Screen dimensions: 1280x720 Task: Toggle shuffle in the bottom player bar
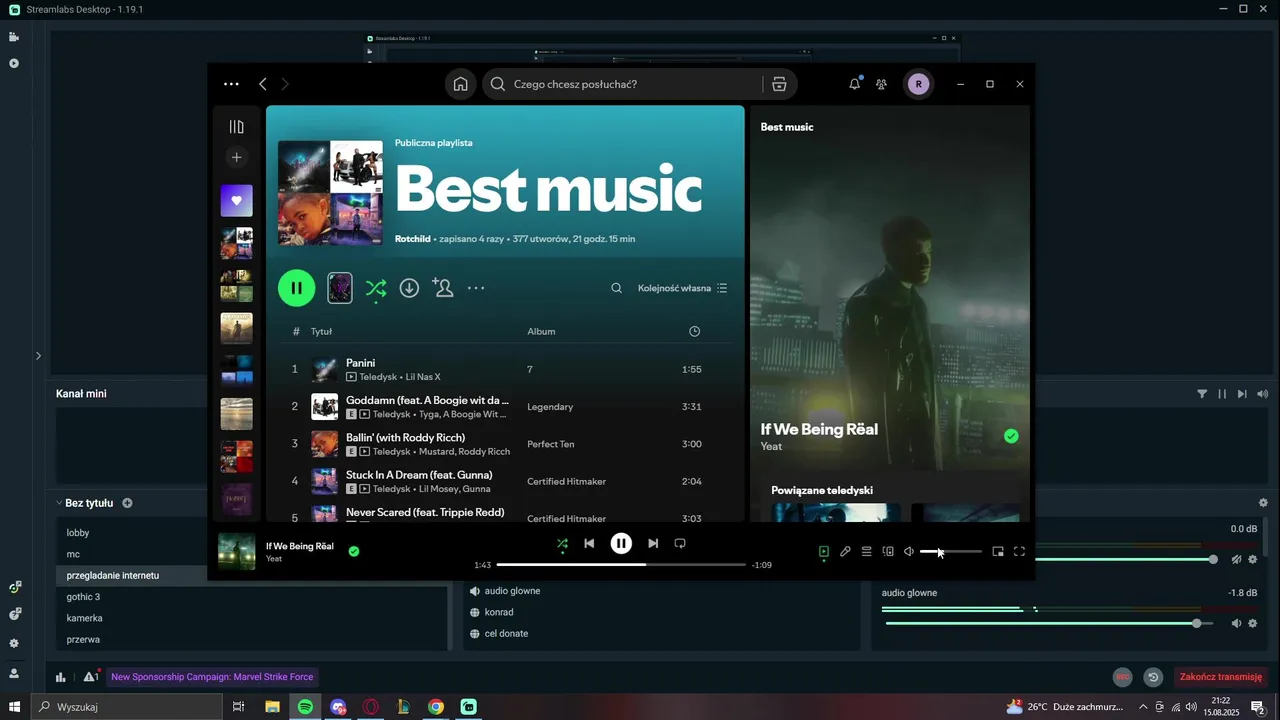tap(562, 543)
